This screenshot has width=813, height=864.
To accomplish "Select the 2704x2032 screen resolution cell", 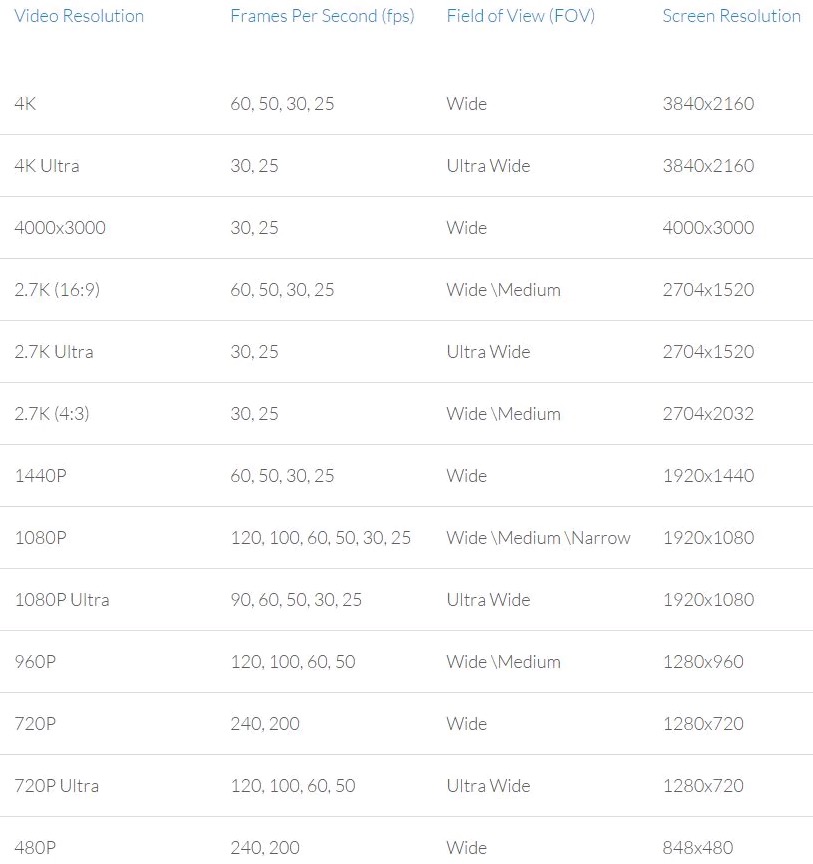I will tap(708, 414).
